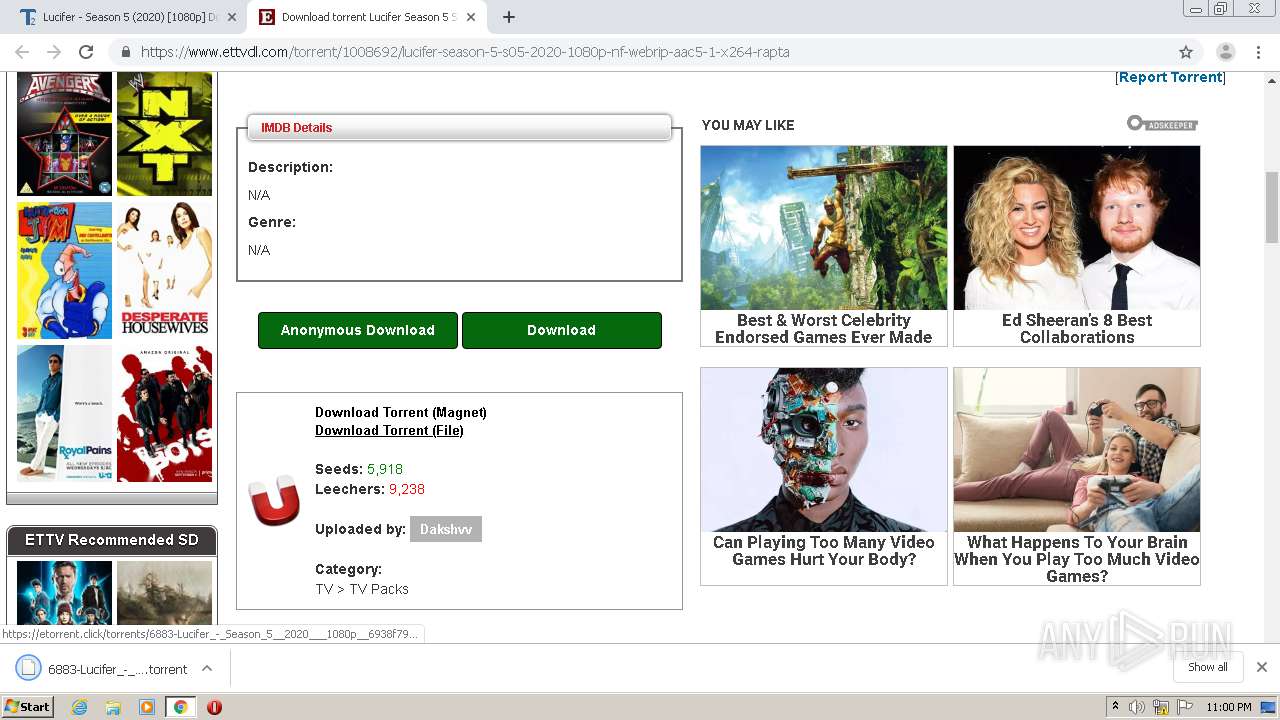Show hidden tray icons arrow
The image size is (1280, 720).
coord(1115,707)
